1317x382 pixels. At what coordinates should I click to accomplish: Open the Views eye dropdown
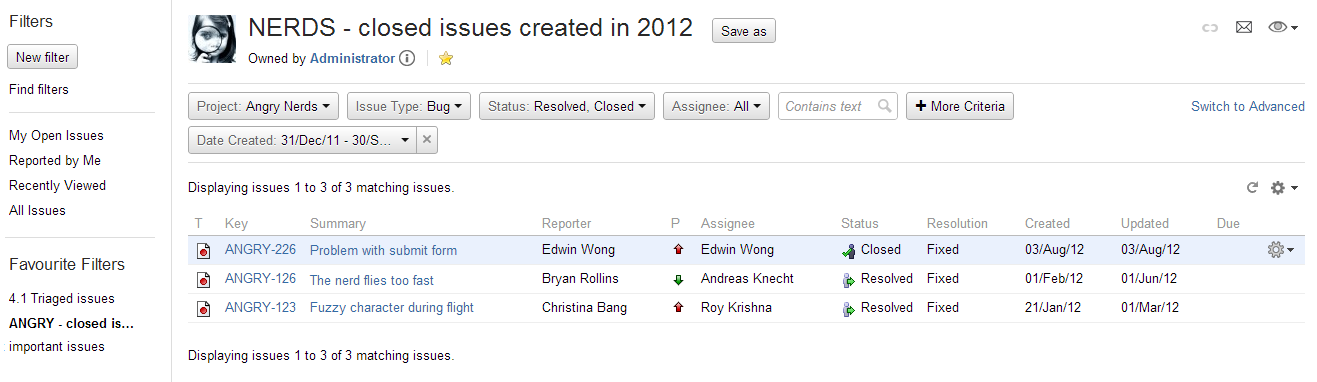1283,28
